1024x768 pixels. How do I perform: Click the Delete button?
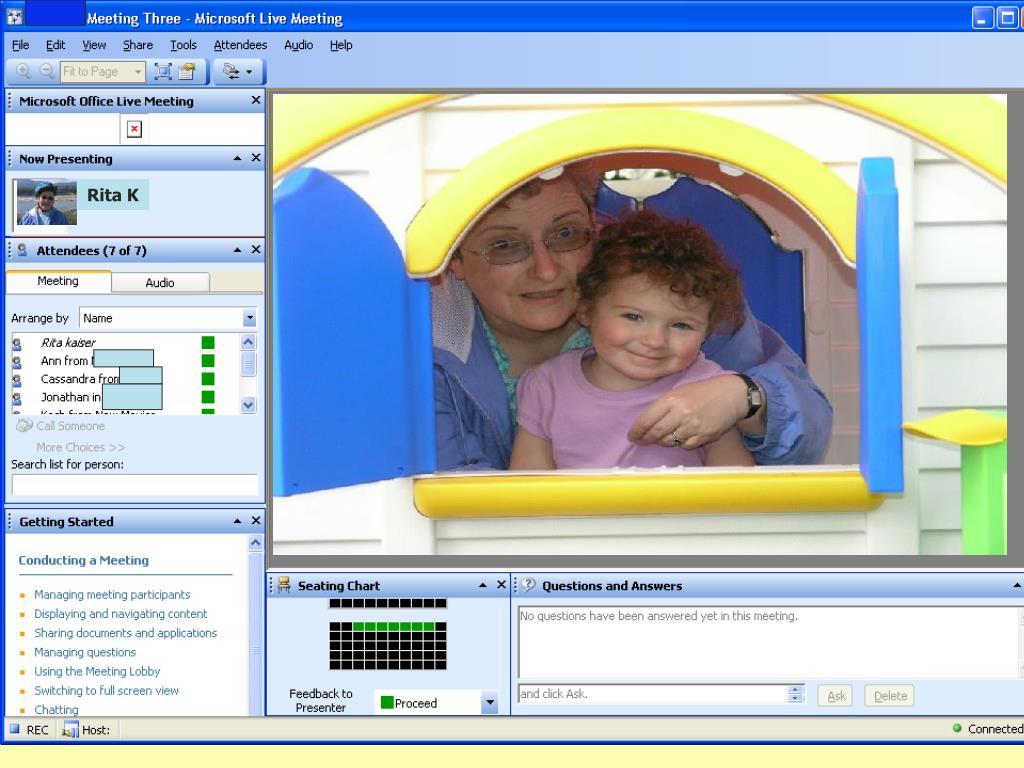890,696
